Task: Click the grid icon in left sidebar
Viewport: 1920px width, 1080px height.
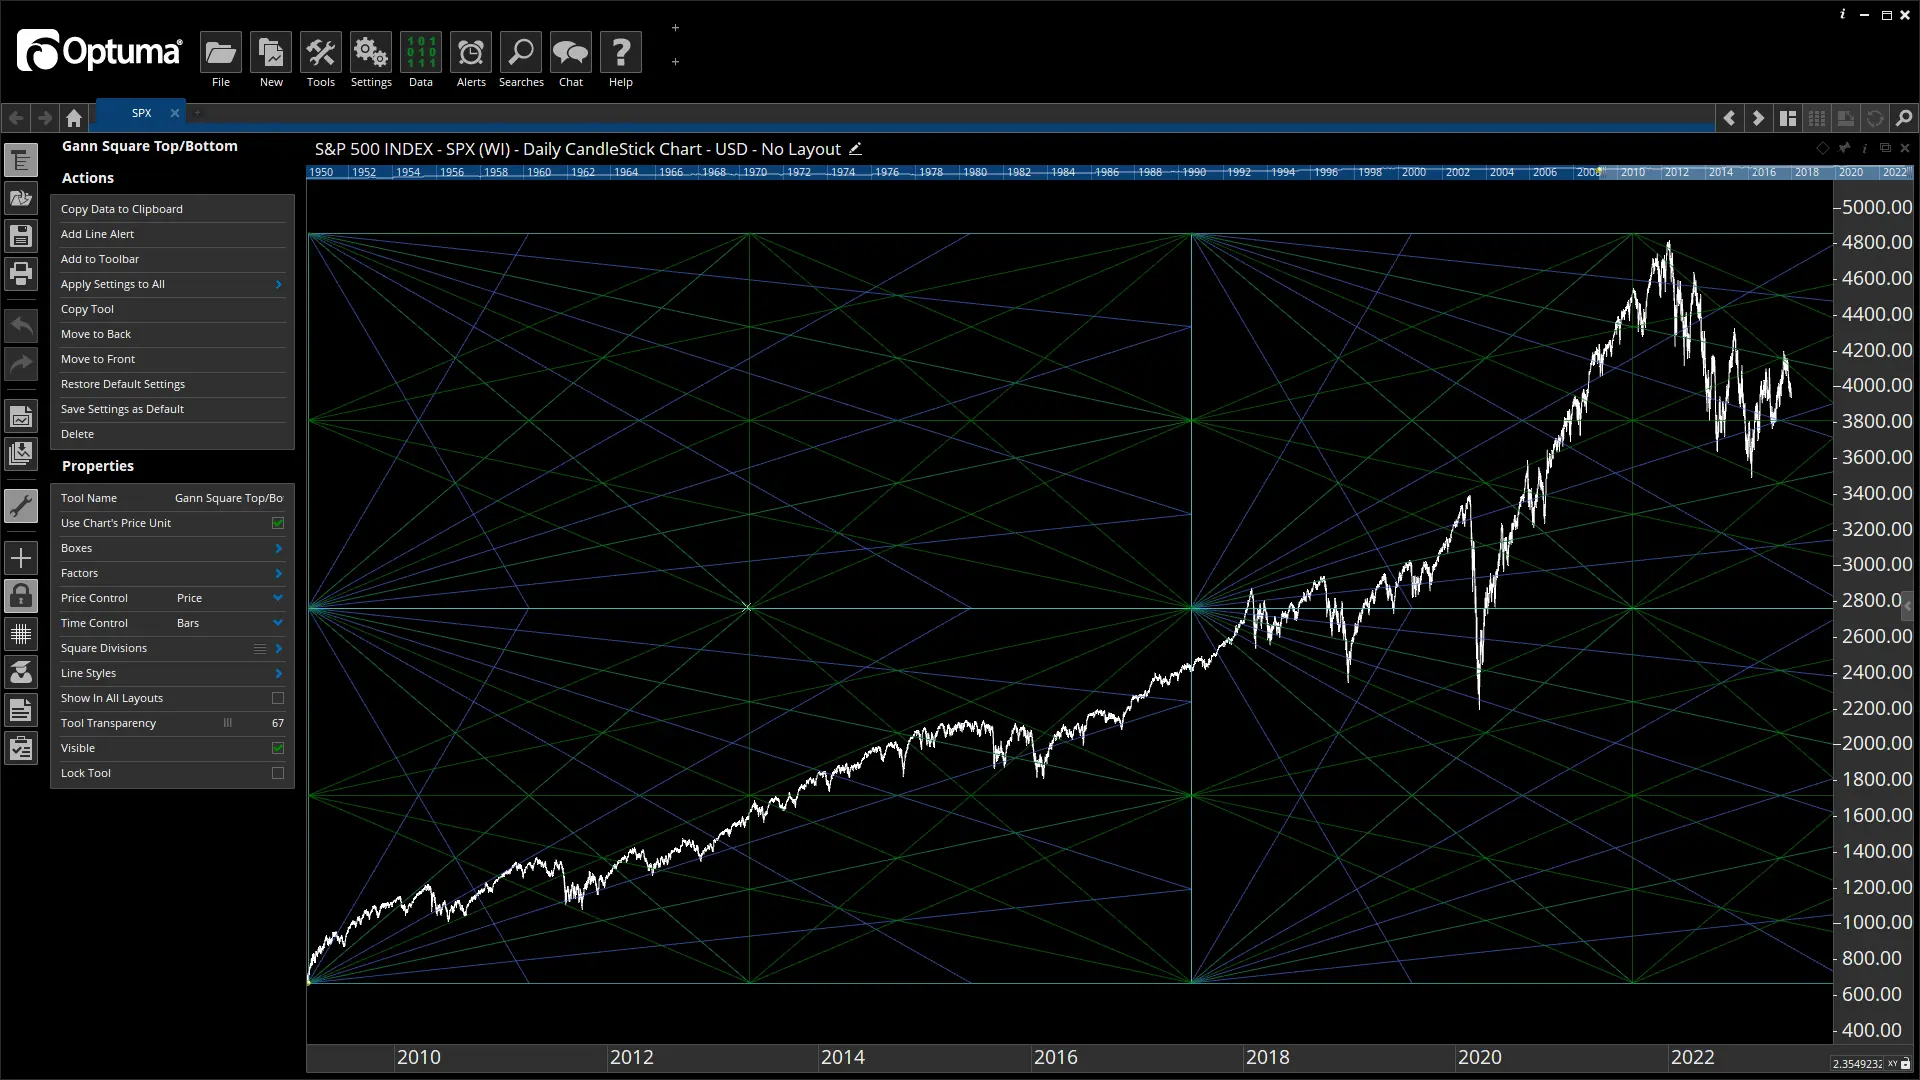Action: click(21, 634)
